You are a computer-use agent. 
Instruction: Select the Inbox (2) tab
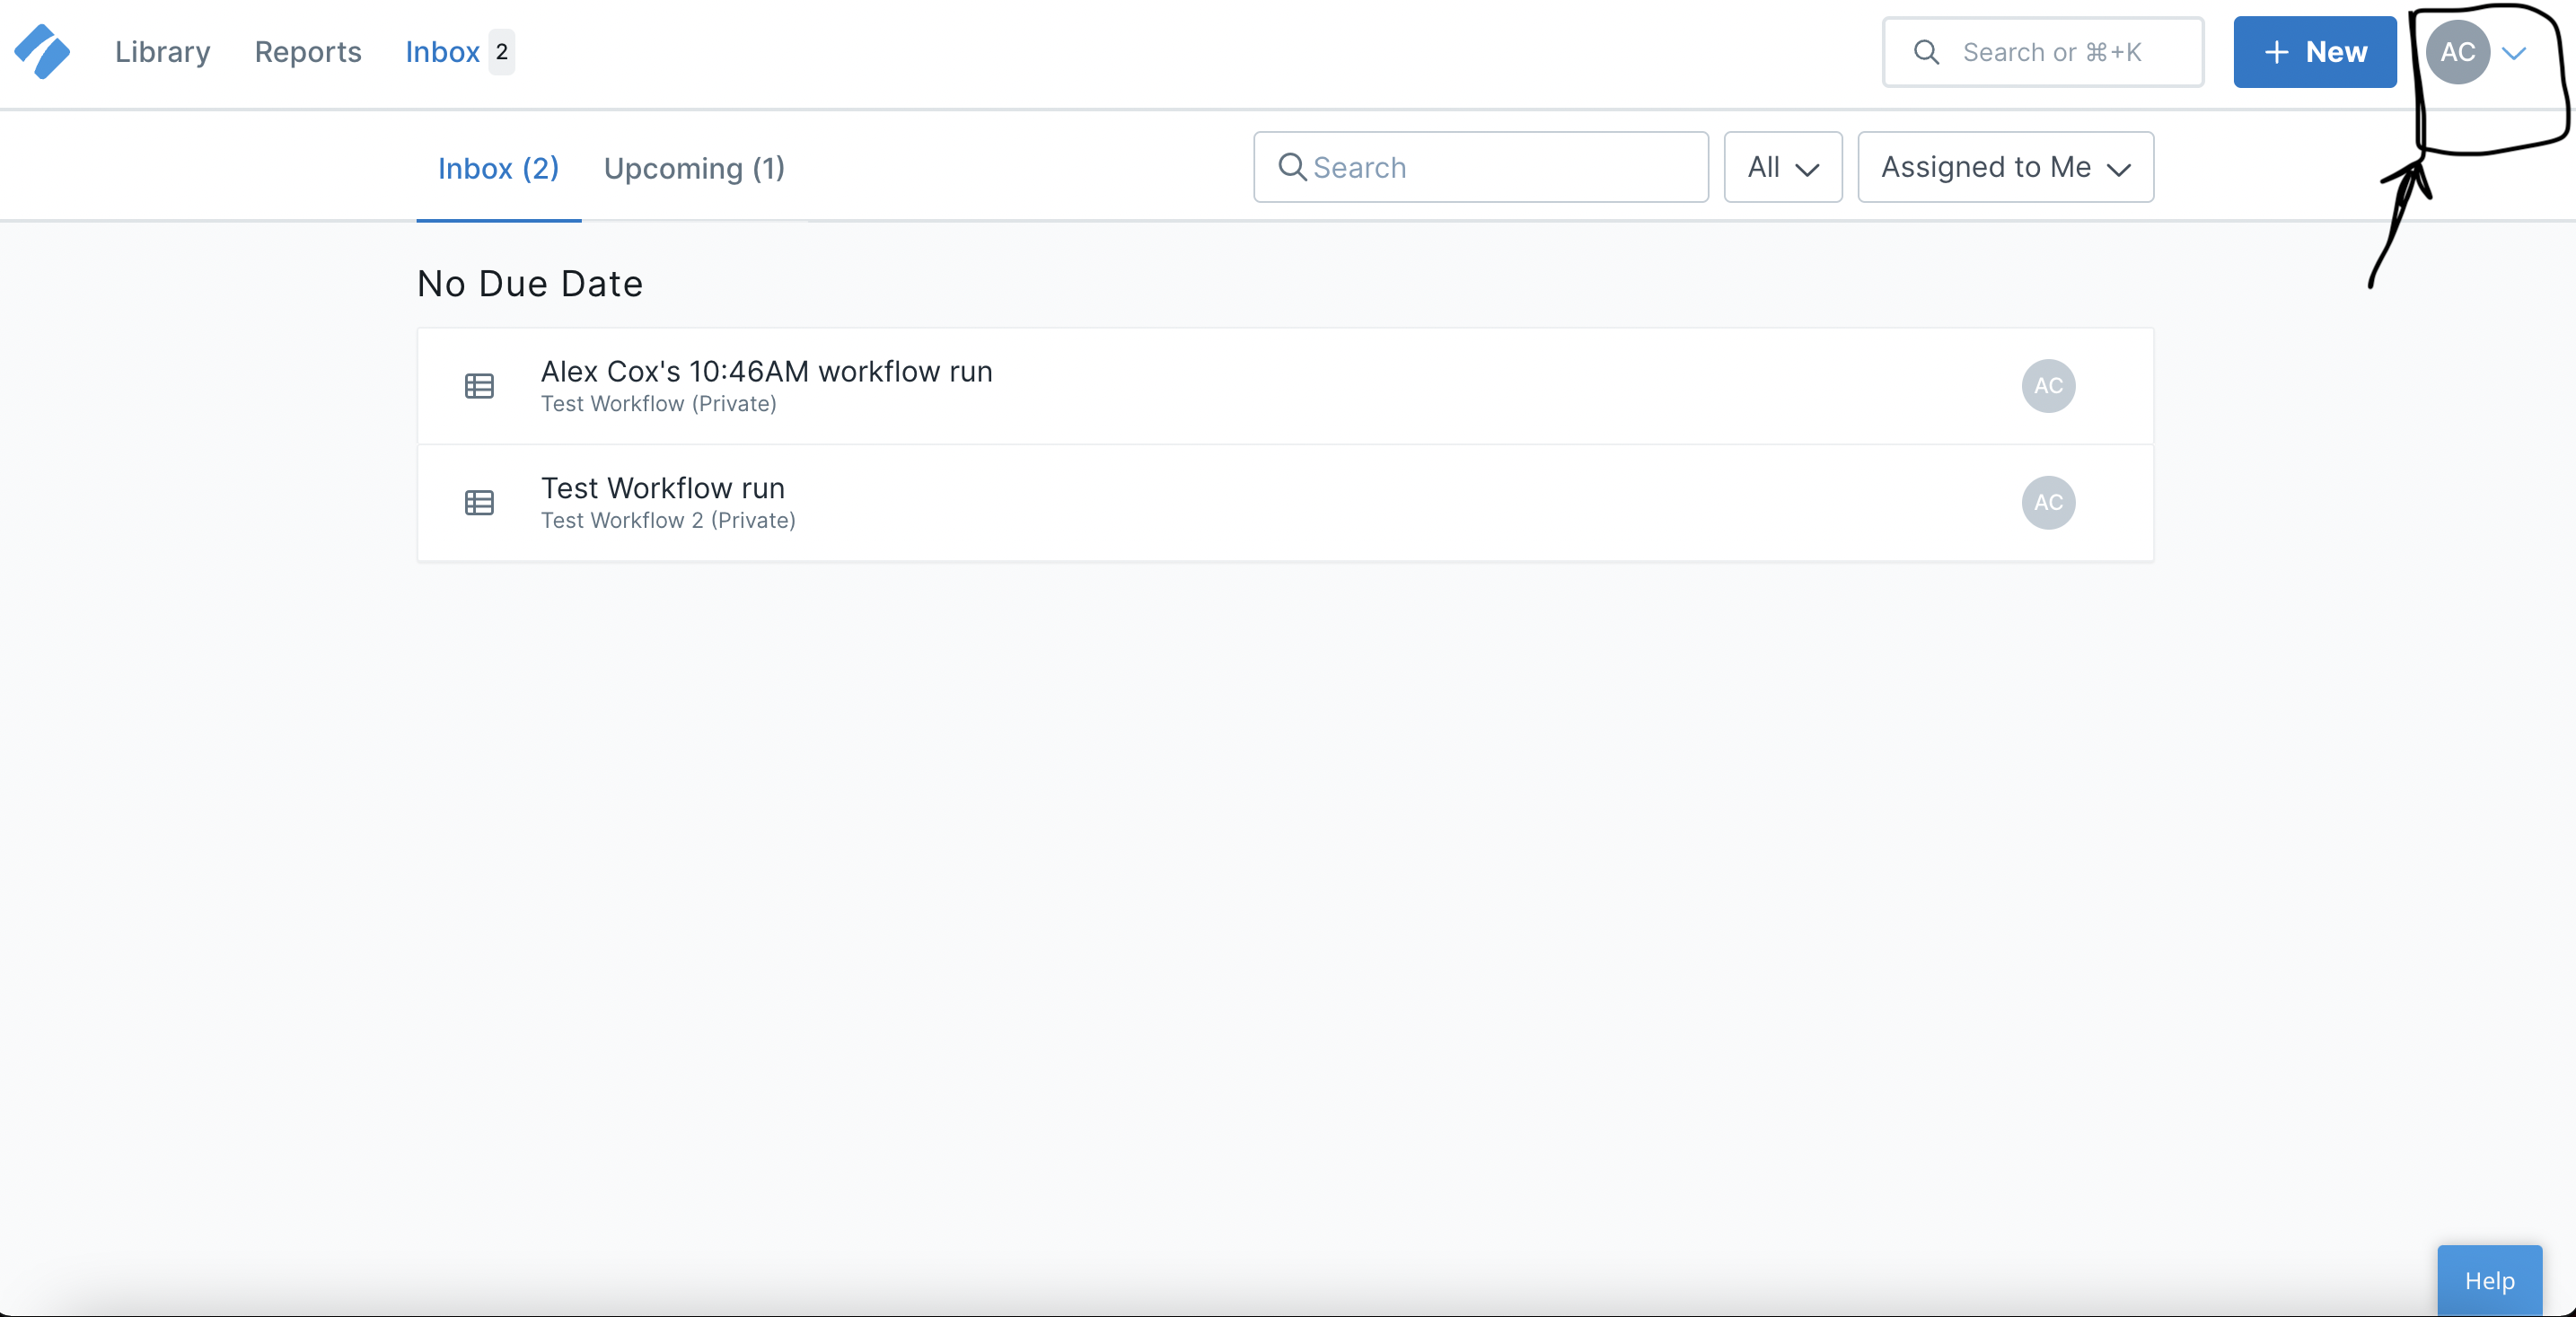tap(498, 168)
